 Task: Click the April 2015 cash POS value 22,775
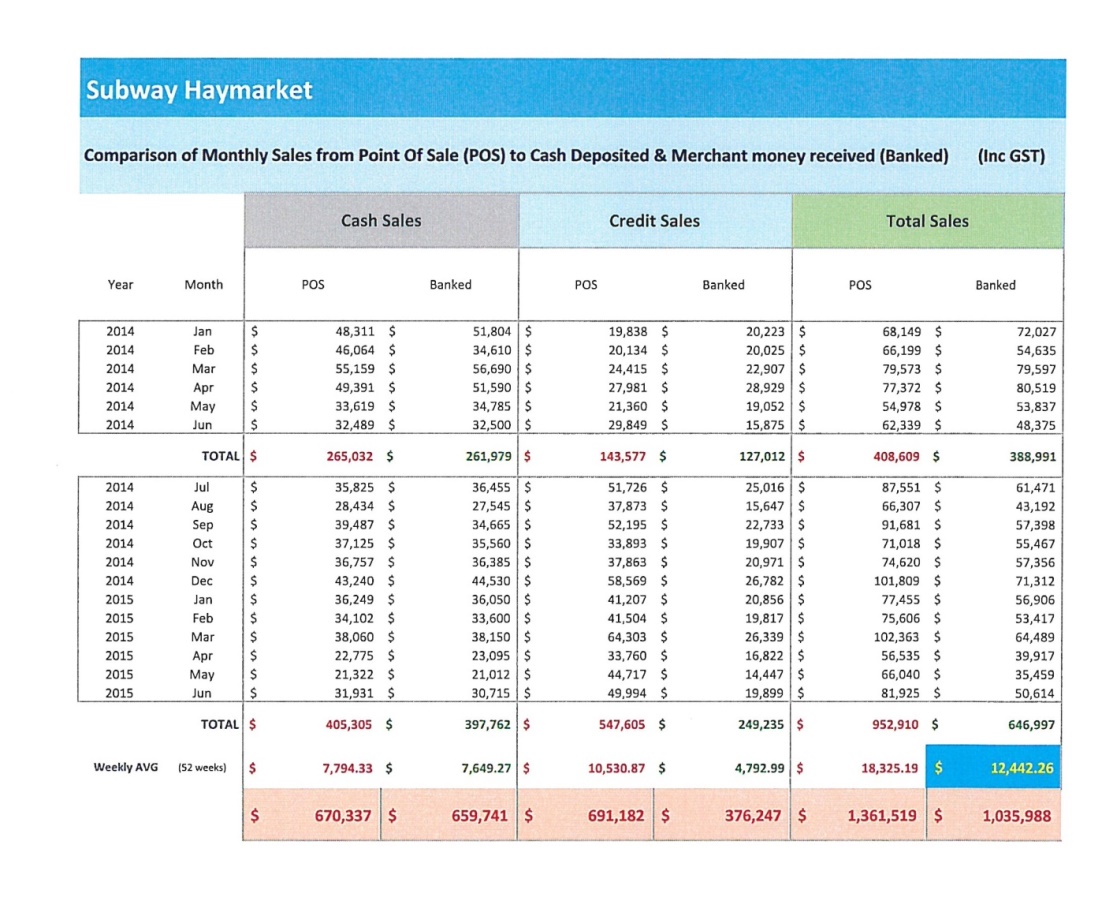pyautogui.click(x=354, y=656)
